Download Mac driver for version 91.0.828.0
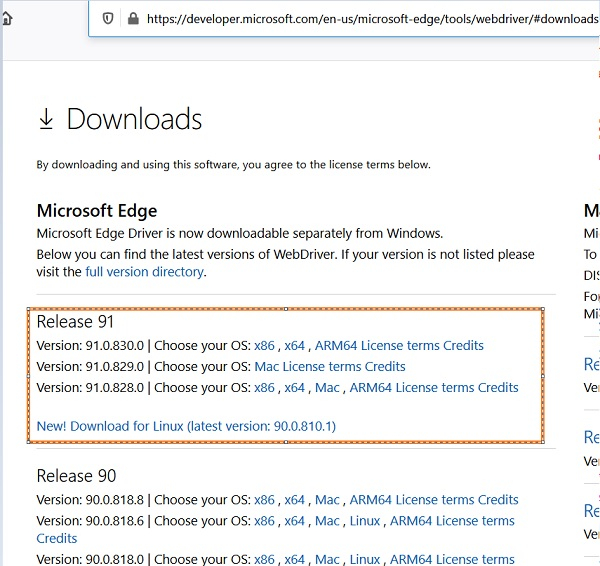Screen dimensions: 600x566 click(x=327, y=388)
